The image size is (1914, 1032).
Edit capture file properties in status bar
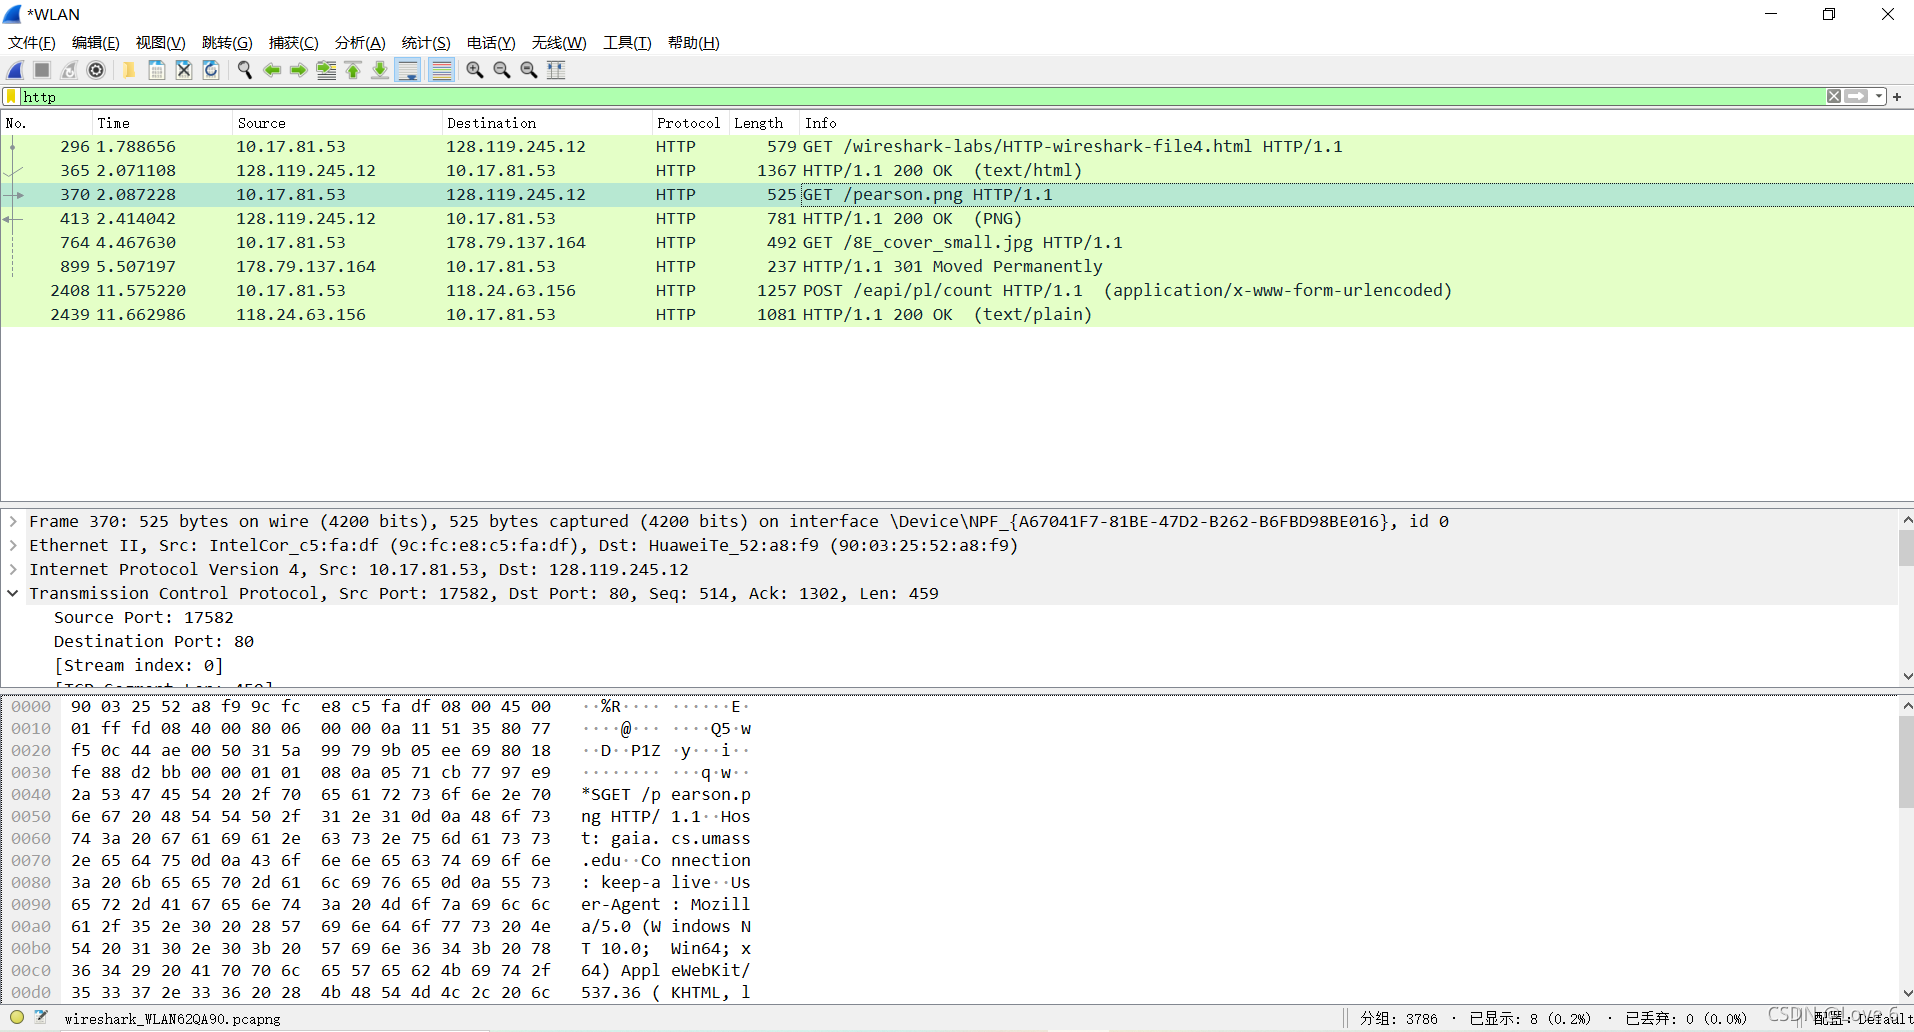(41, 1018)
